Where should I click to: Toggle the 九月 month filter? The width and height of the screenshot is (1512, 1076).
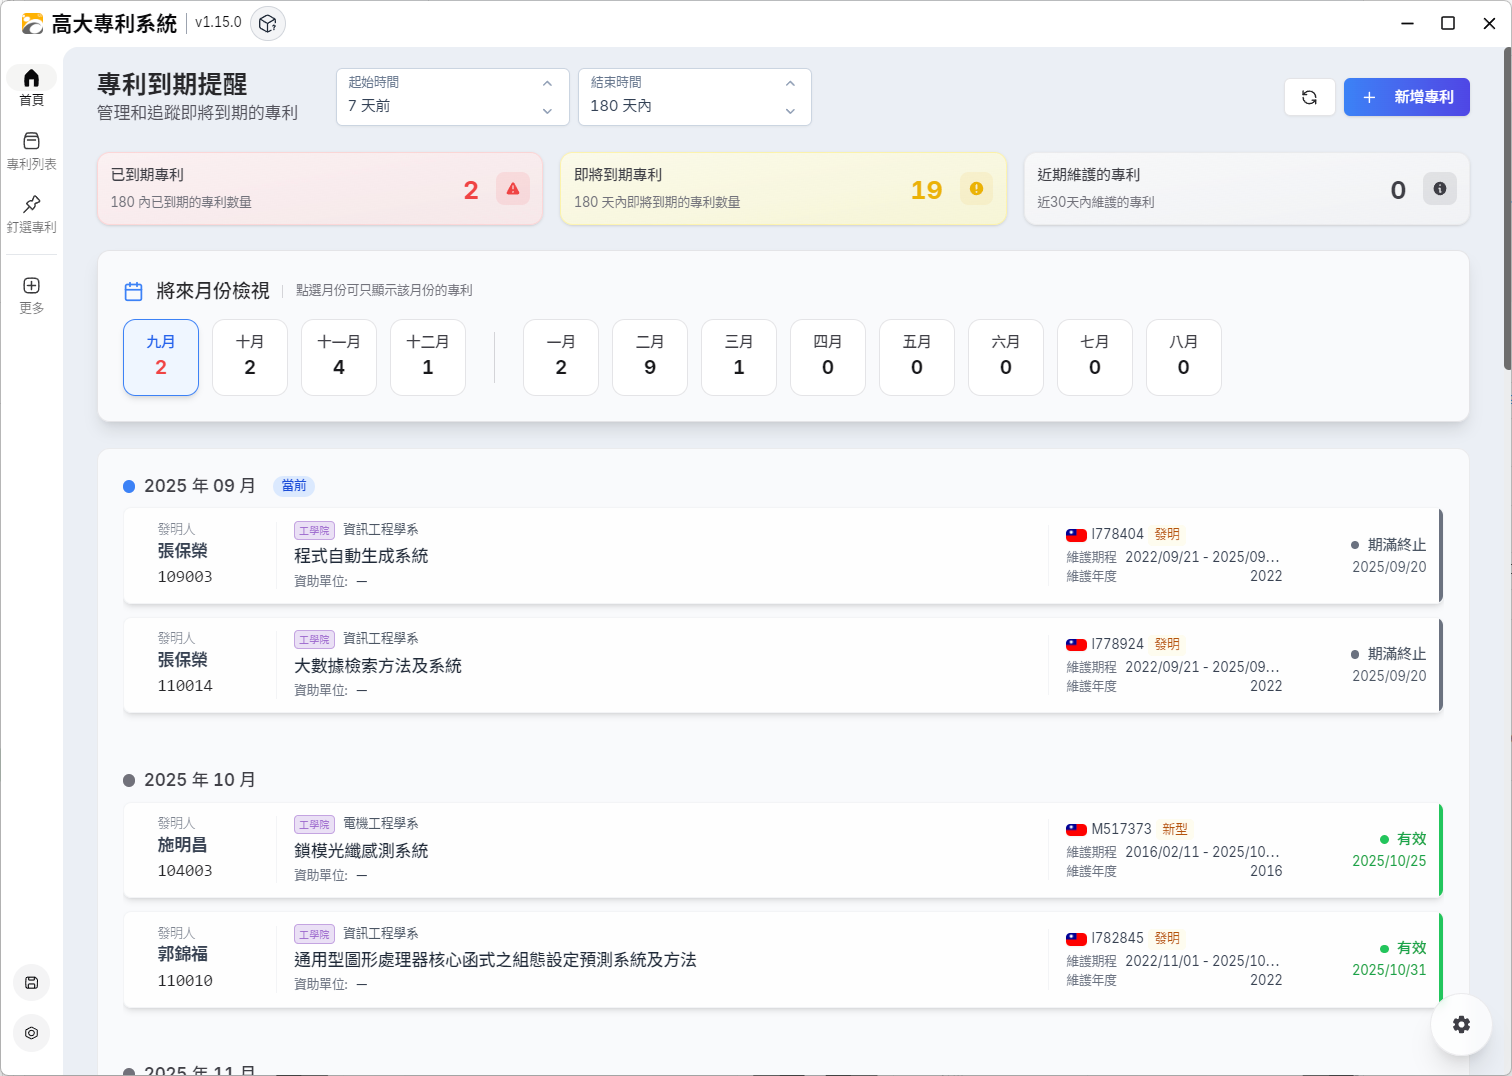coord(161,357)
